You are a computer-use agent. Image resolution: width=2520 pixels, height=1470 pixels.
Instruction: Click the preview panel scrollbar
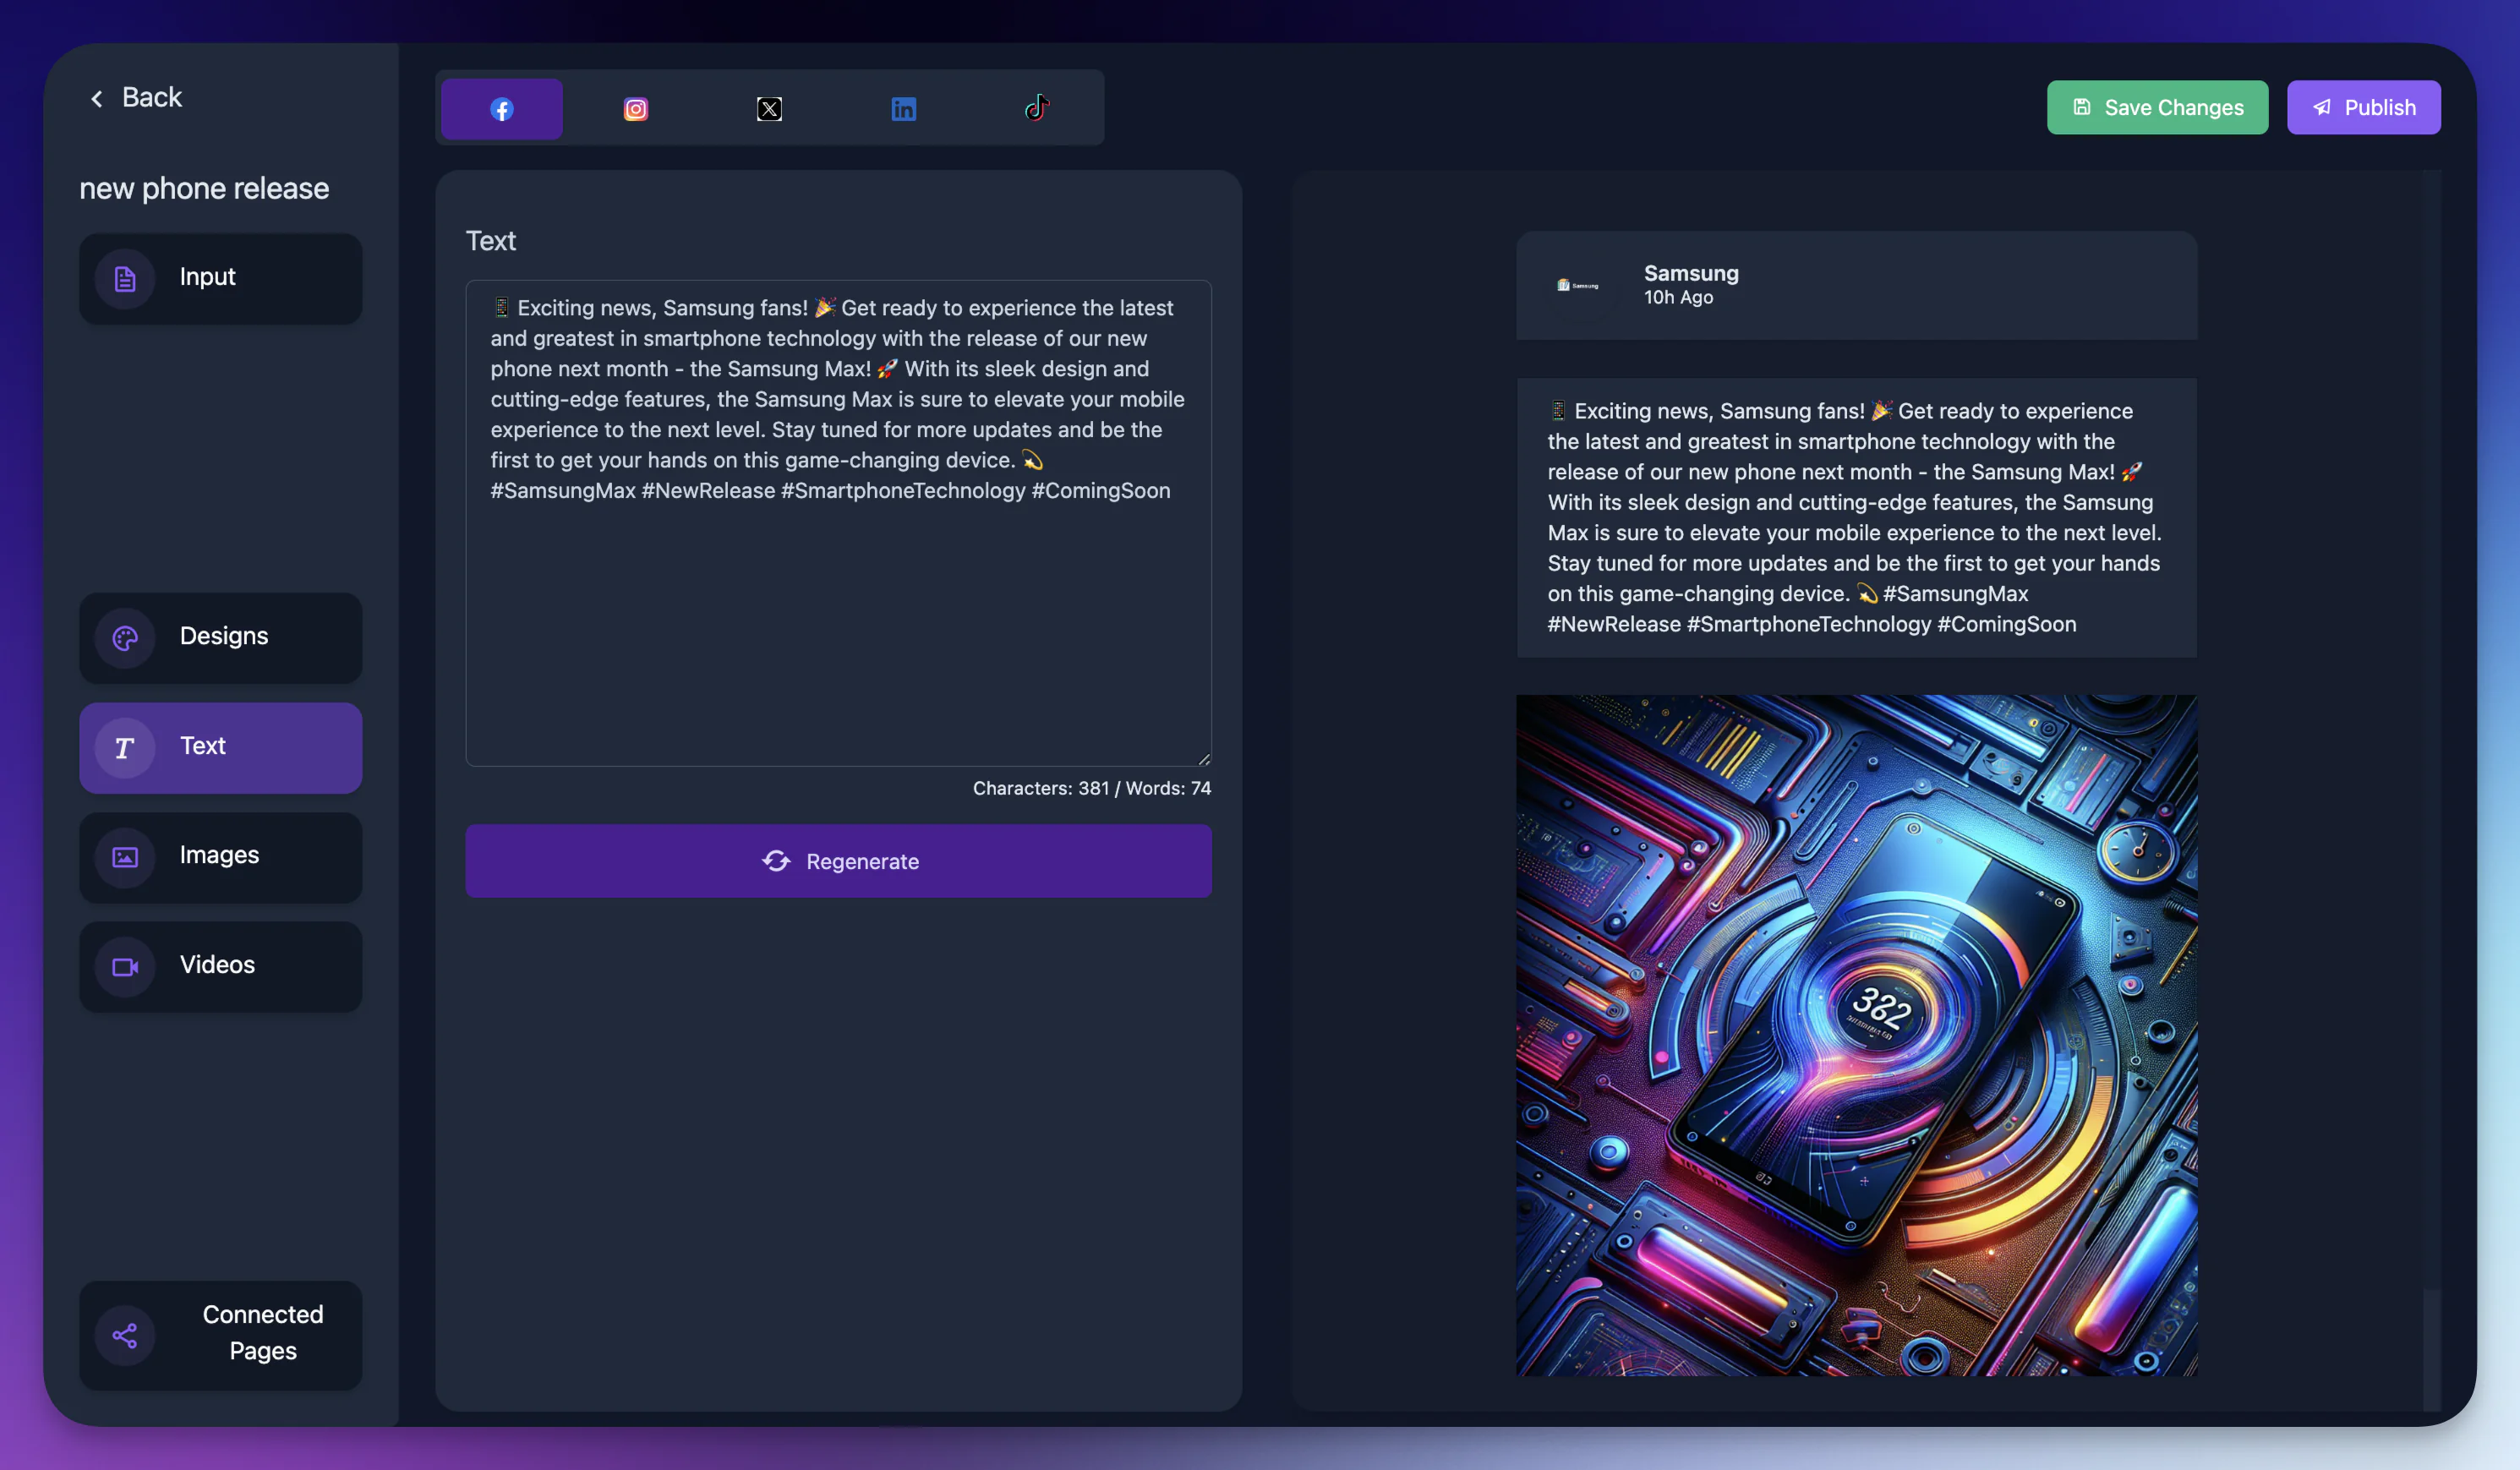pos(2431,1349)
